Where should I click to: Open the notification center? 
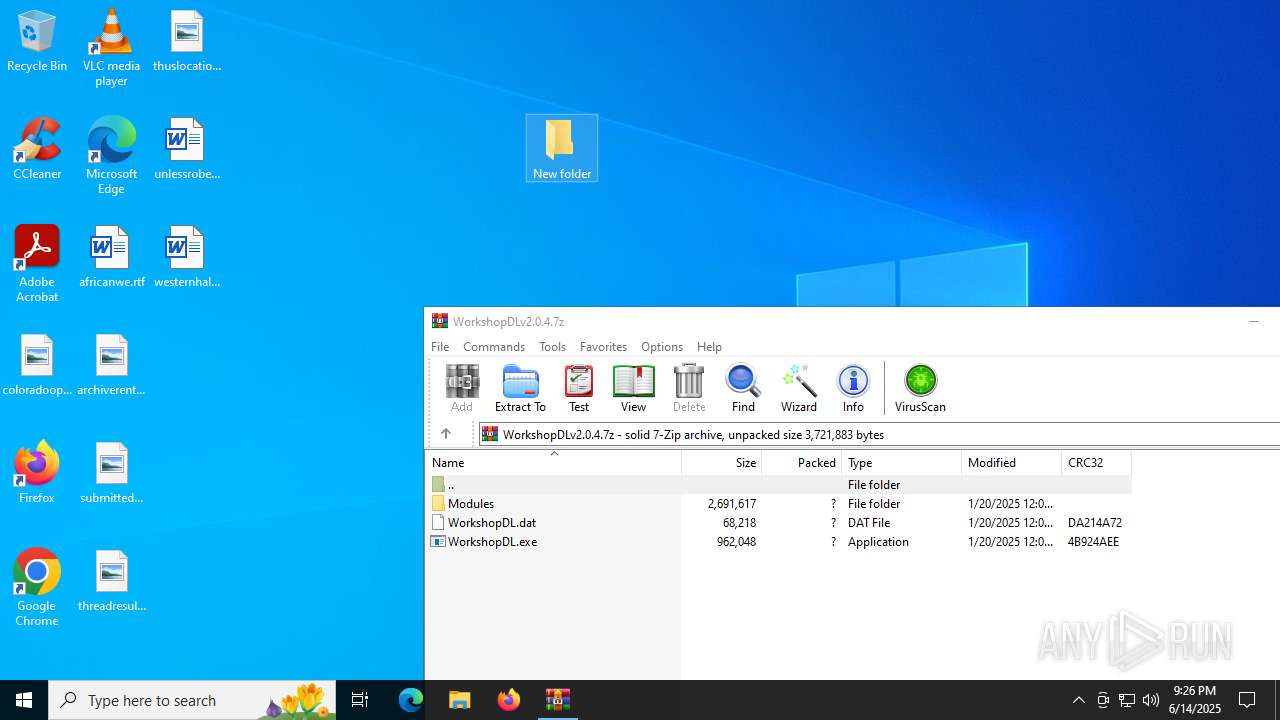[1247, 700]
